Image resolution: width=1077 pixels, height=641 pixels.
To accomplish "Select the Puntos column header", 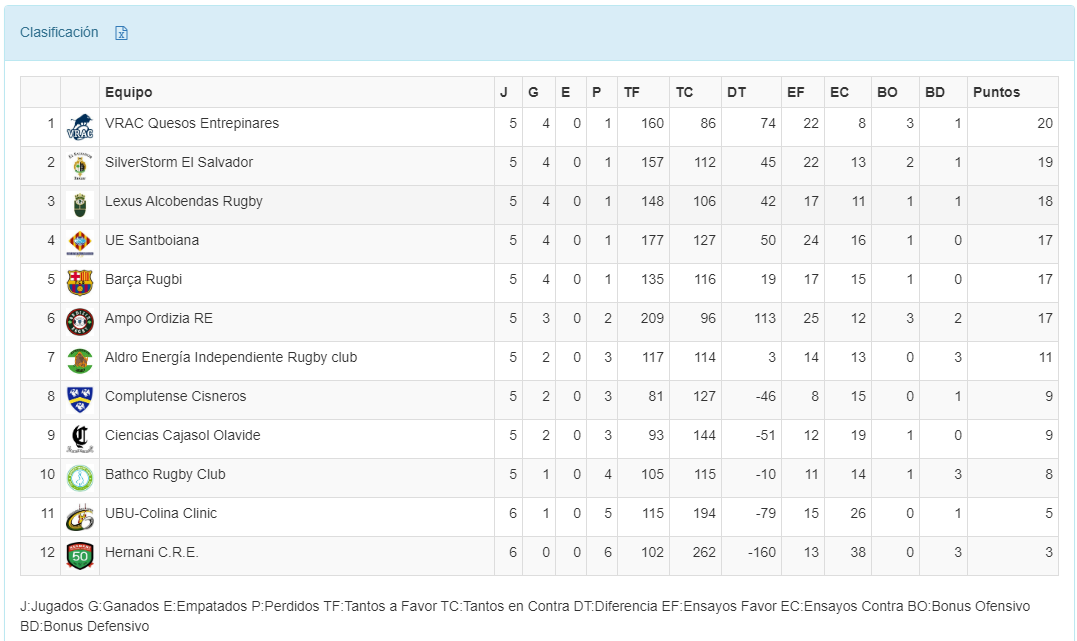I will (996, 92).
